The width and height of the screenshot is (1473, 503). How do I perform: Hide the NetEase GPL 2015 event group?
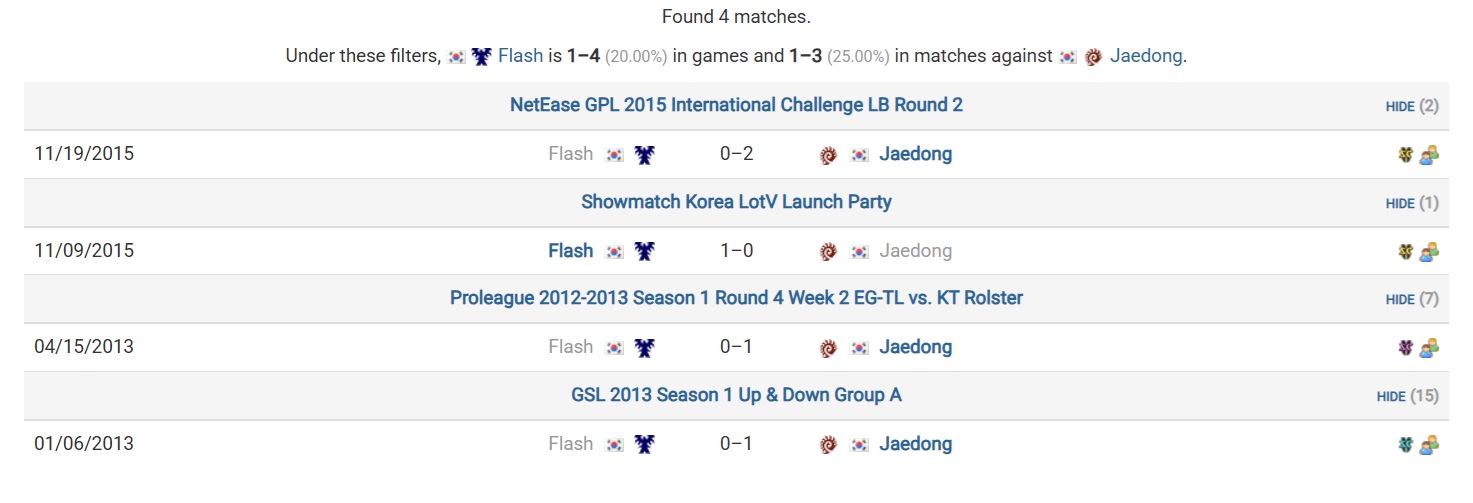click(x=1400, y=106)
